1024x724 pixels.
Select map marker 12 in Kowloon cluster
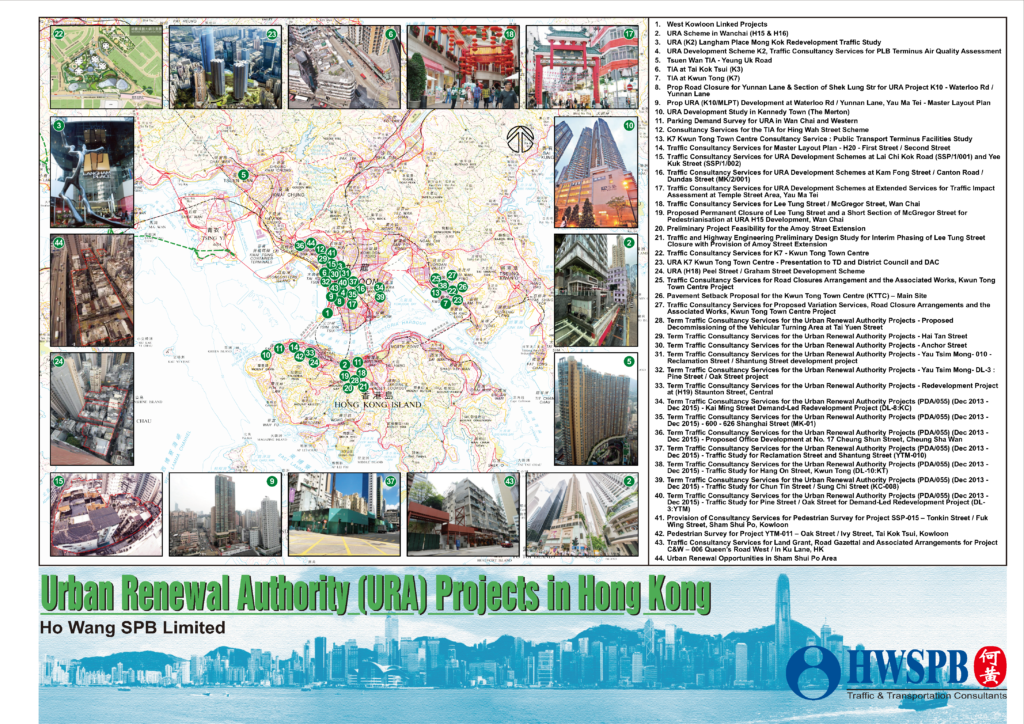coord(321,249)
